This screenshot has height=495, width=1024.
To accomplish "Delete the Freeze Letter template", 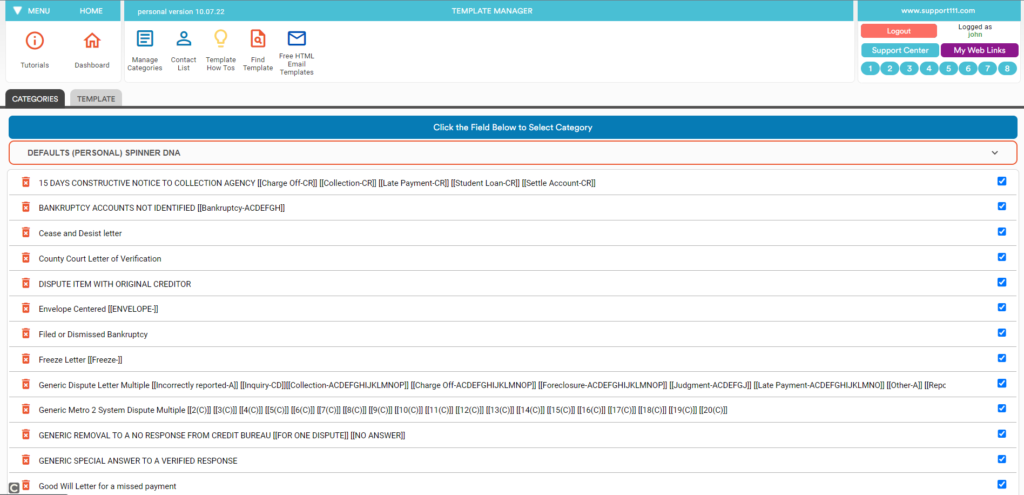I will coord(26,359).
